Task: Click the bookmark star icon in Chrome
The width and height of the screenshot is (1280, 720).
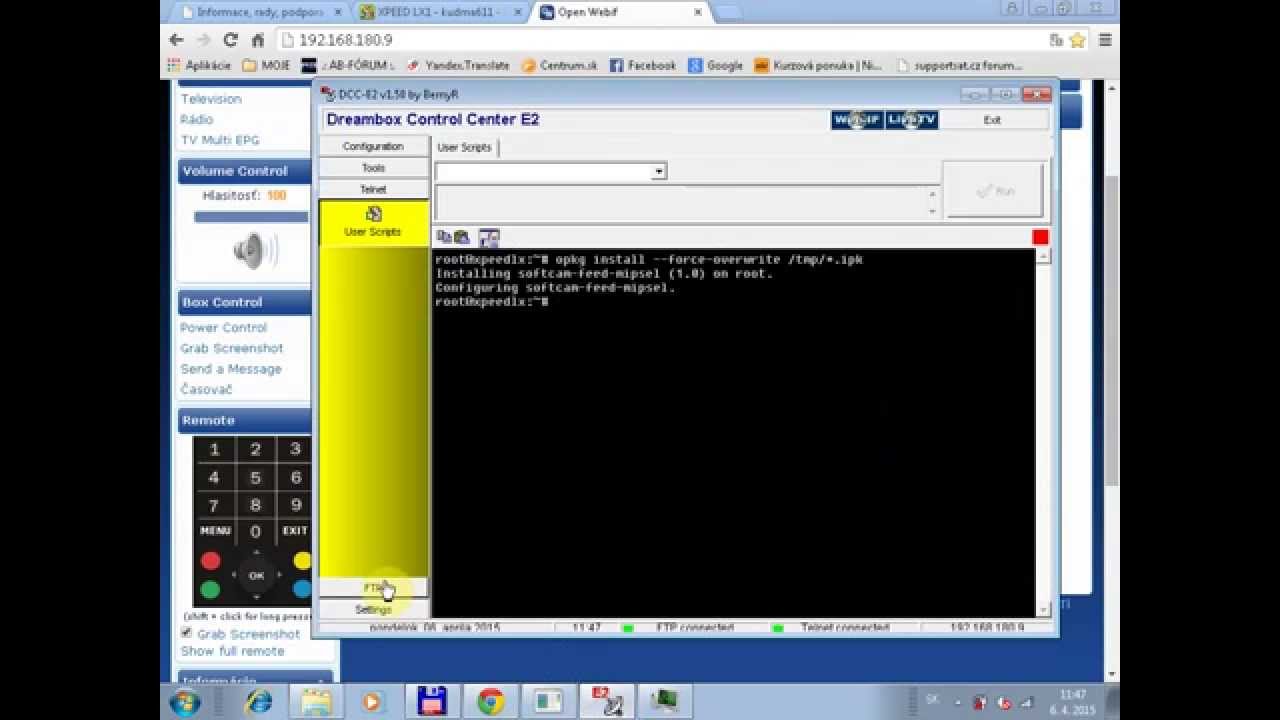Action: pyautogui.click(x=1077, y=40)
